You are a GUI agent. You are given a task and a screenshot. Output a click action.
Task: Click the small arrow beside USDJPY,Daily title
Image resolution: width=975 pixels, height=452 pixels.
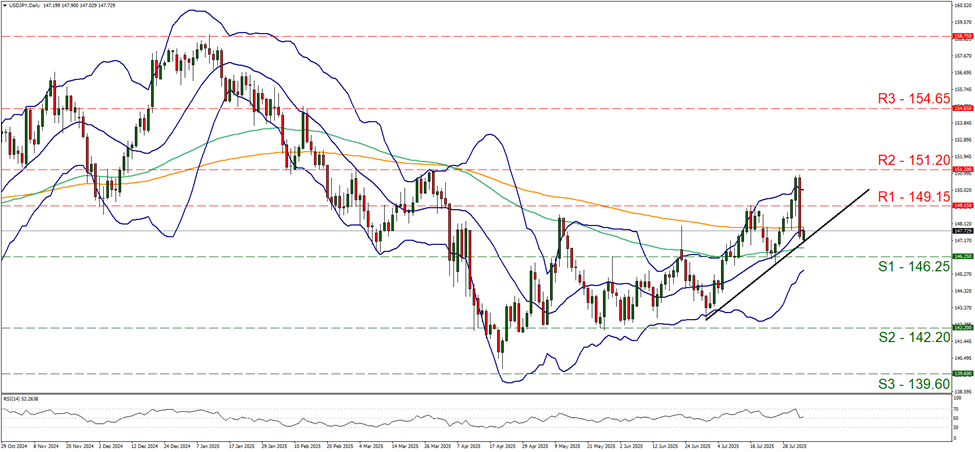click(x=5, y=5)
